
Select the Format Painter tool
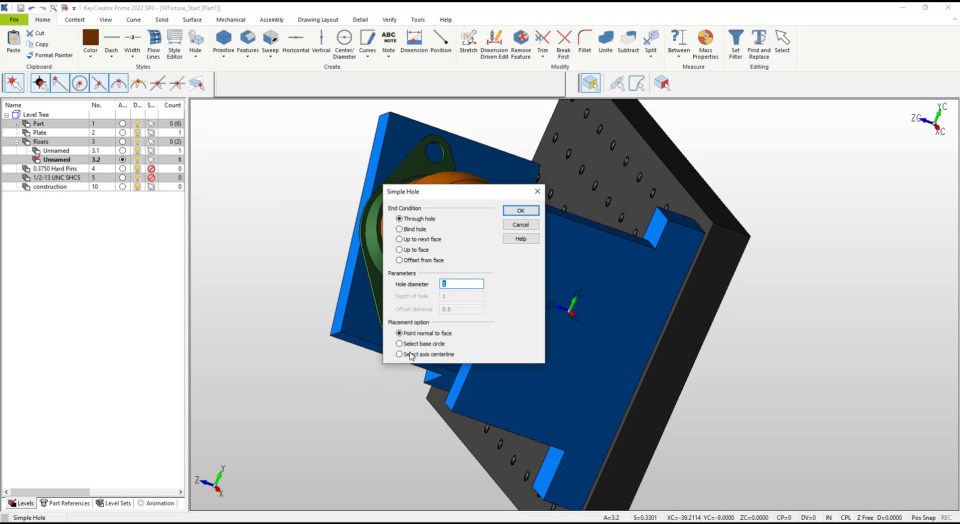pos(49,55)
